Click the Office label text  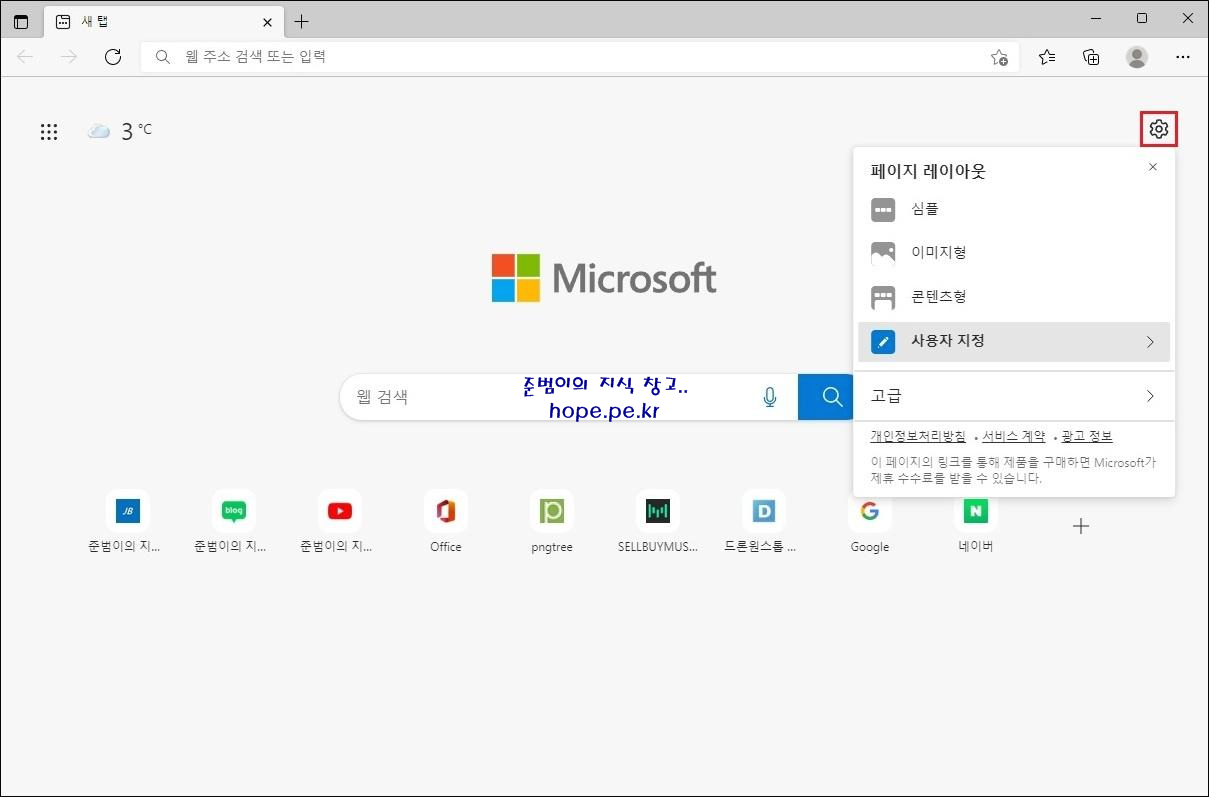[x=446, y=547]
